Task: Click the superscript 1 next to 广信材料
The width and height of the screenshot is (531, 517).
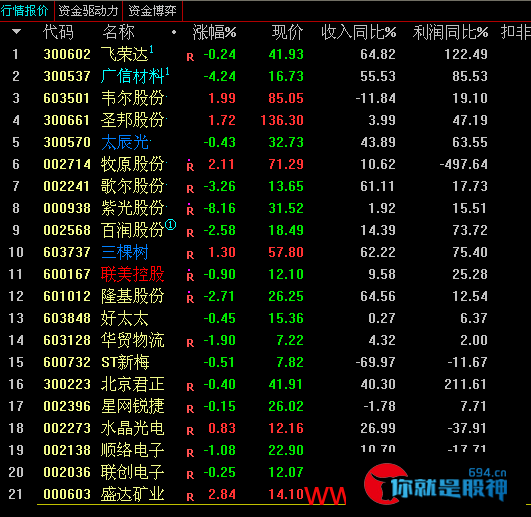Action: point(167,71)
